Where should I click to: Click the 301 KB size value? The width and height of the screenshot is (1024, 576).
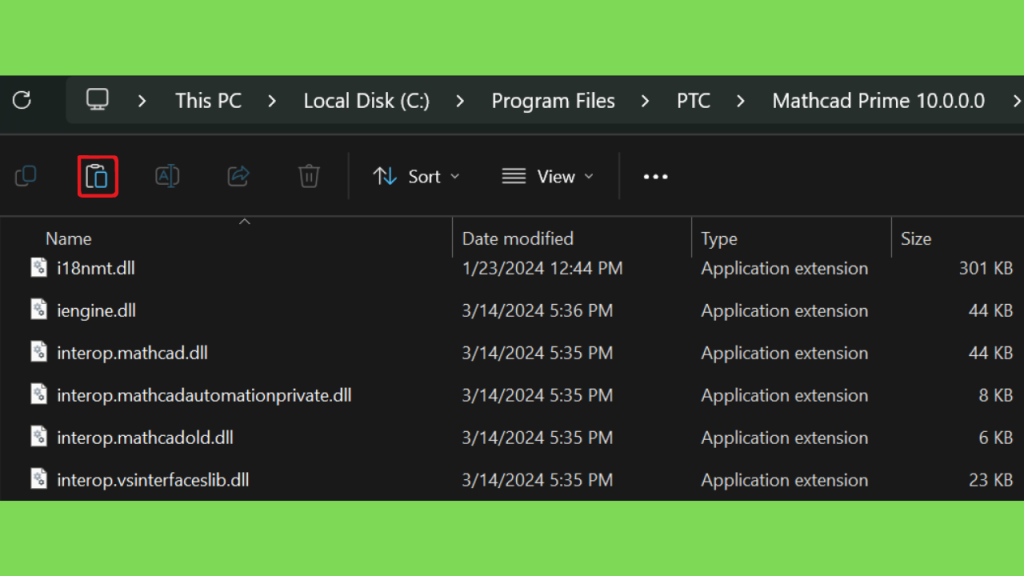(x=985, y=268)
